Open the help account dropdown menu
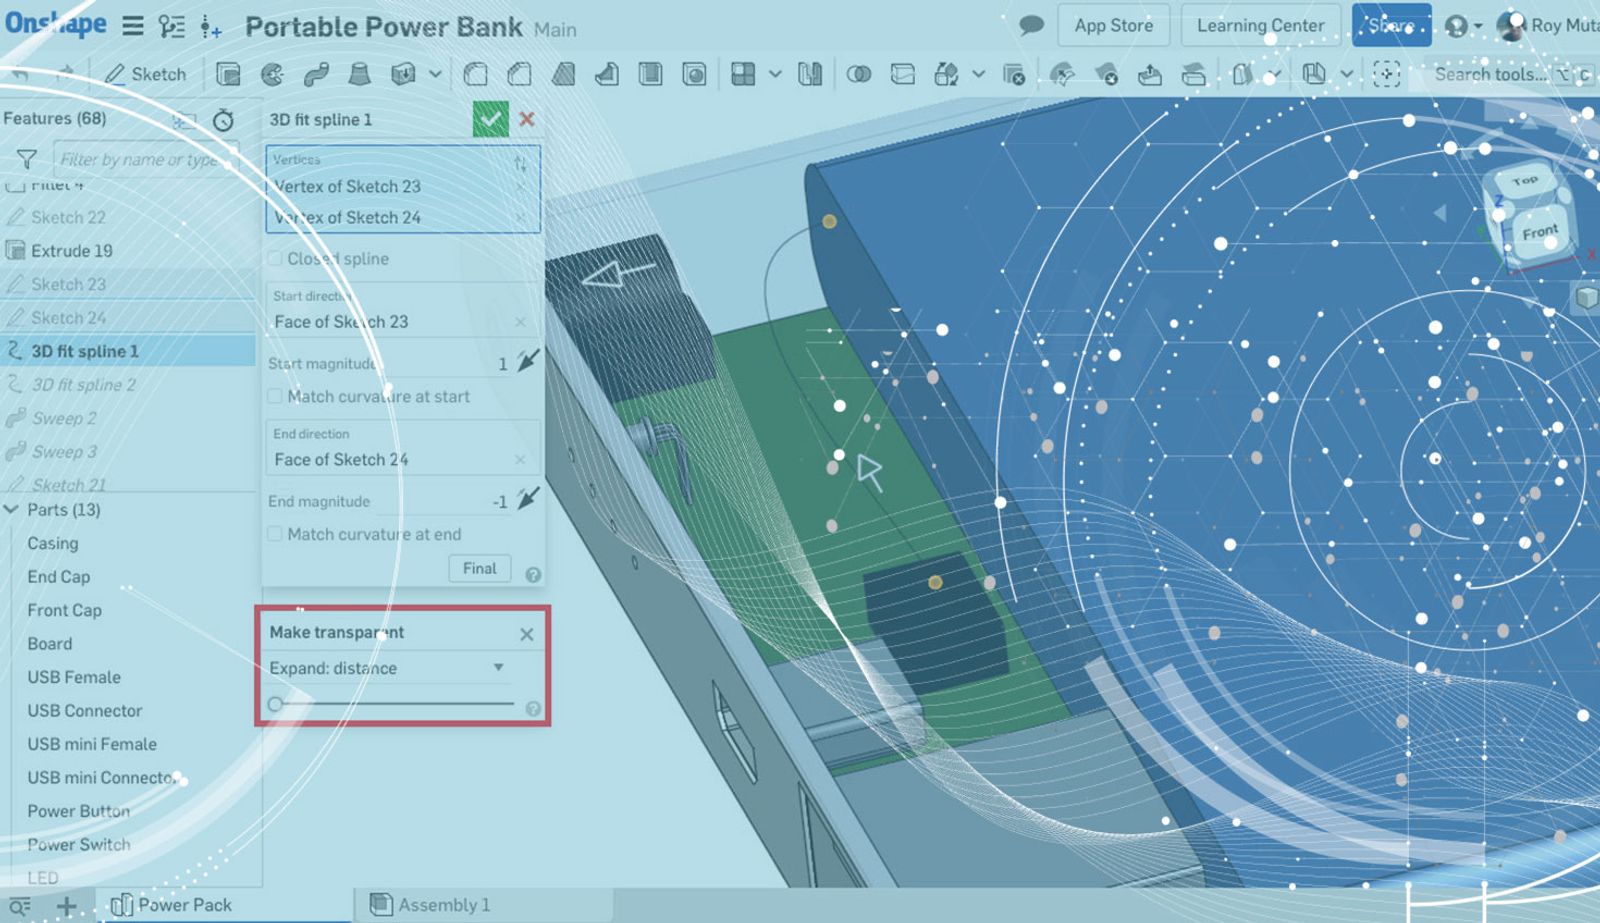 (x=1463, y=26)
